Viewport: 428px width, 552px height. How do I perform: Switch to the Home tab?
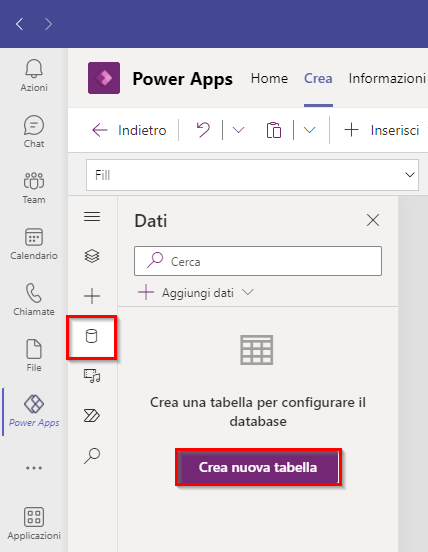coord(269,78)
